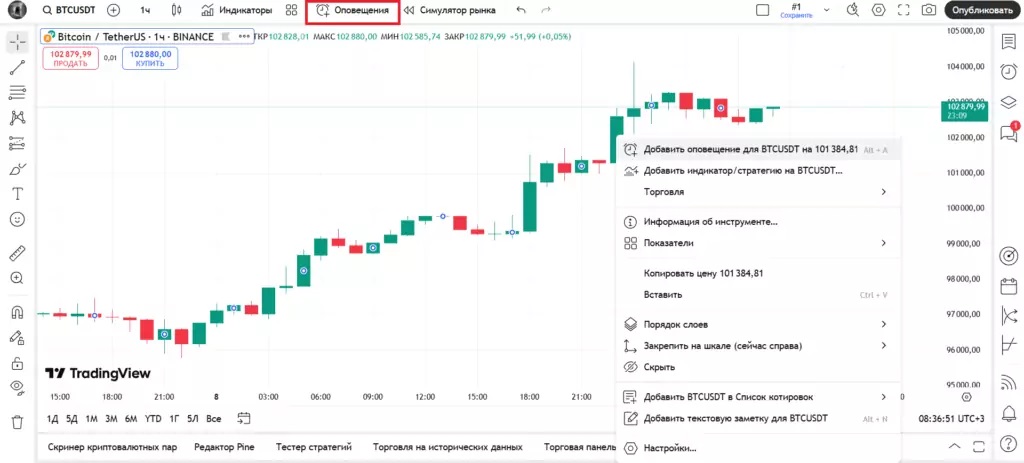Switch to fullscreen mode
Viewport: 1024px width, 463px height.
[x=904, y=10]
